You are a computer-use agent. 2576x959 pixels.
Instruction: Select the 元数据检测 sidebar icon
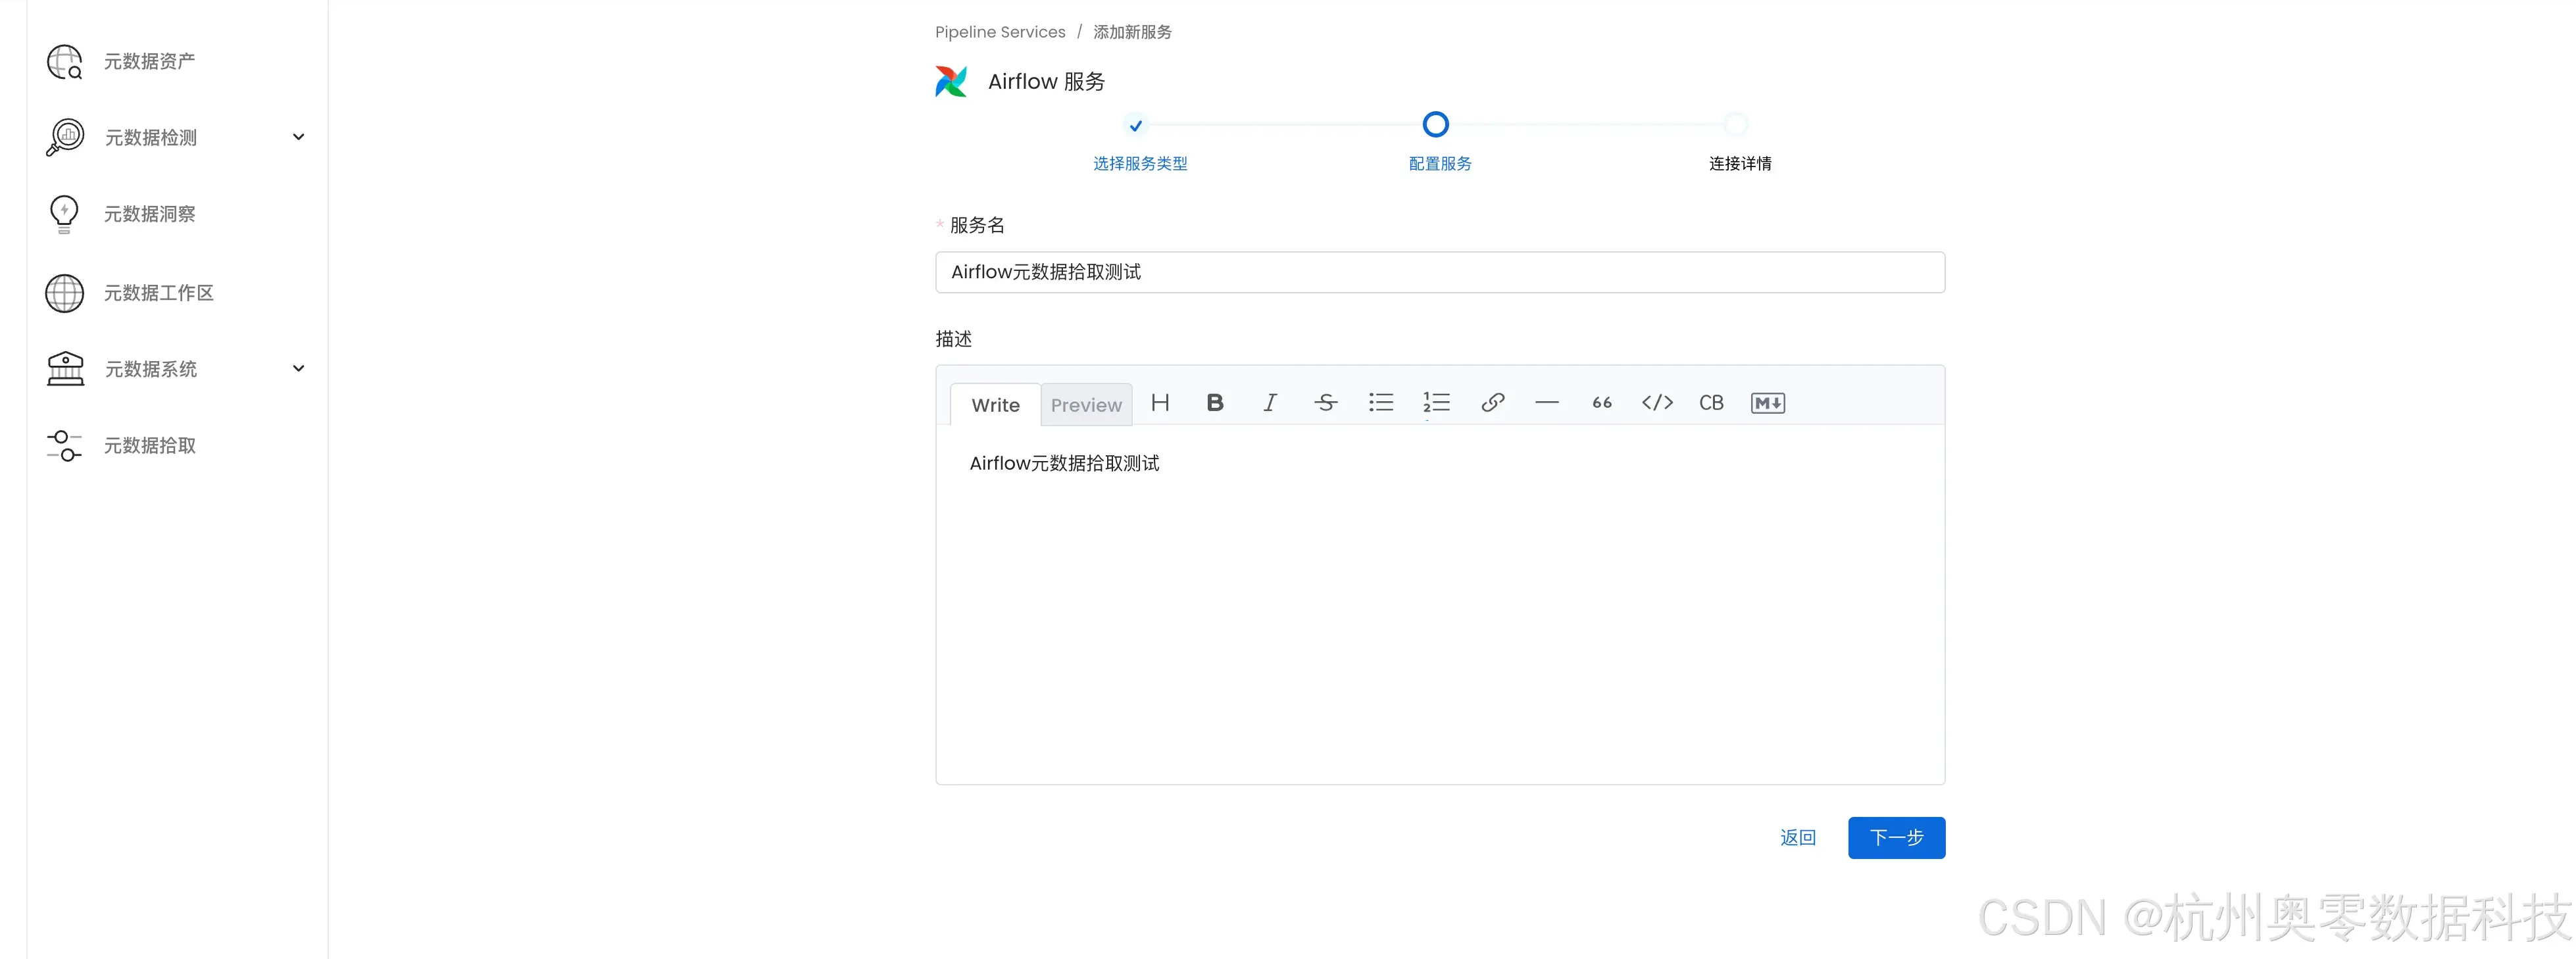(64, 137)
